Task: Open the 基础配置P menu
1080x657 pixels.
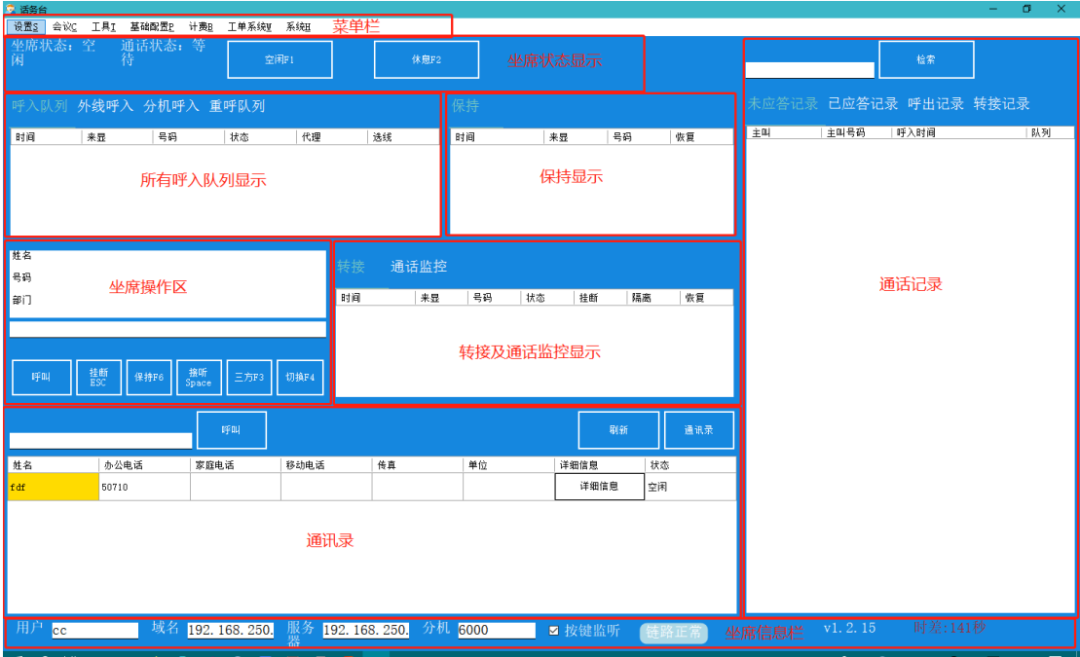Action: (x=151, y=27)
